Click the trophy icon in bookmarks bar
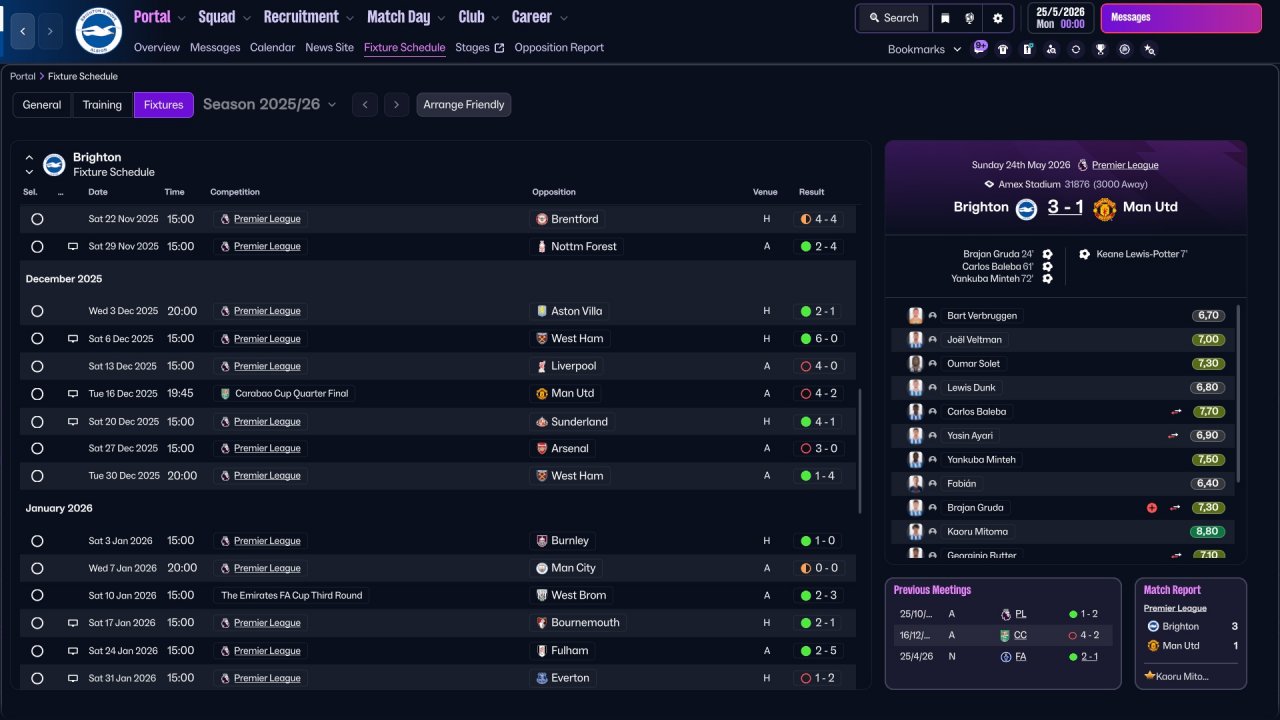The width and height of the screenshot is (1280, 720). pyautogui.click(x=1100, y=49)
